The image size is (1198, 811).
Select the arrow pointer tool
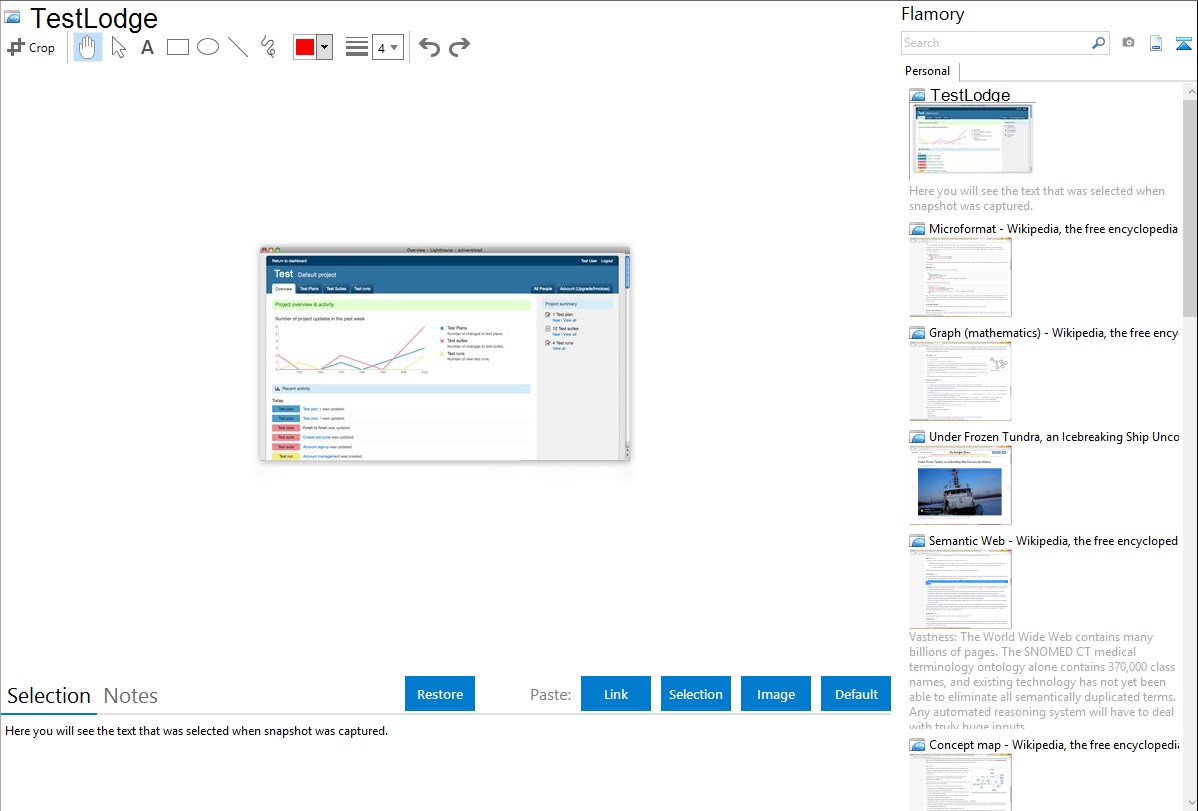(118, 47)
